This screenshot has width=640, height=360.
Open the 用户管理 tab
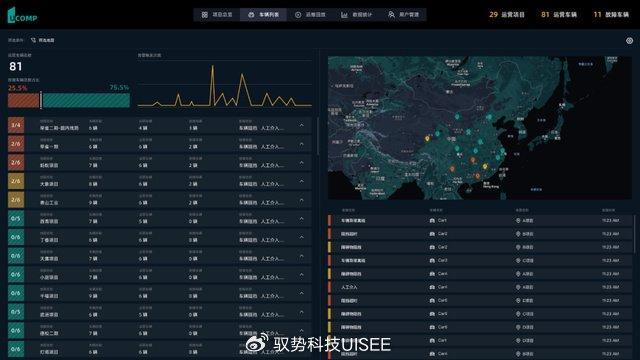[x=404, y=15]
